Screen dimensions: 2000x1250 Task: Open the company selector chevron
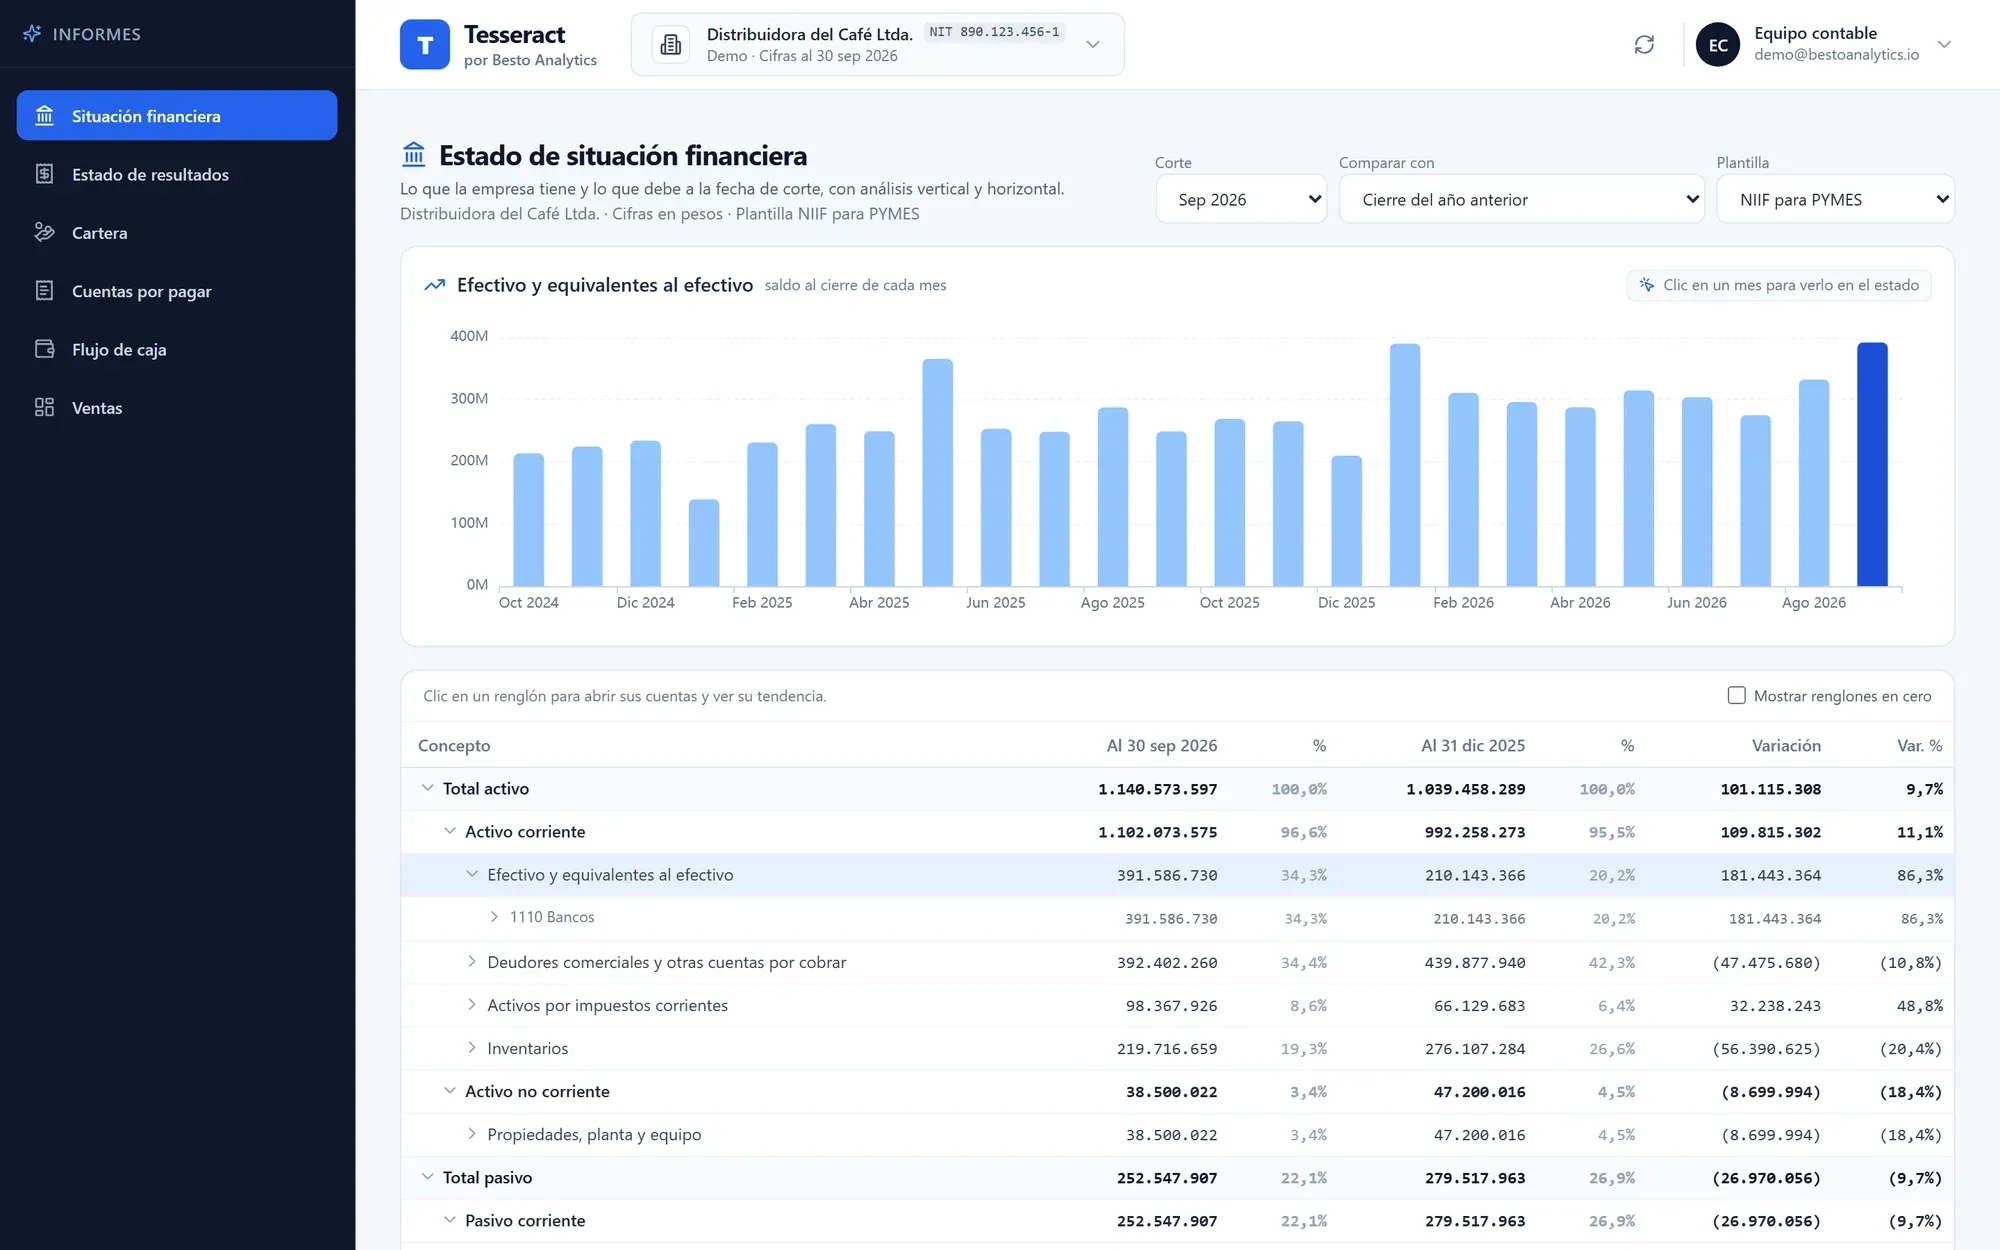tap(1093, 44)
